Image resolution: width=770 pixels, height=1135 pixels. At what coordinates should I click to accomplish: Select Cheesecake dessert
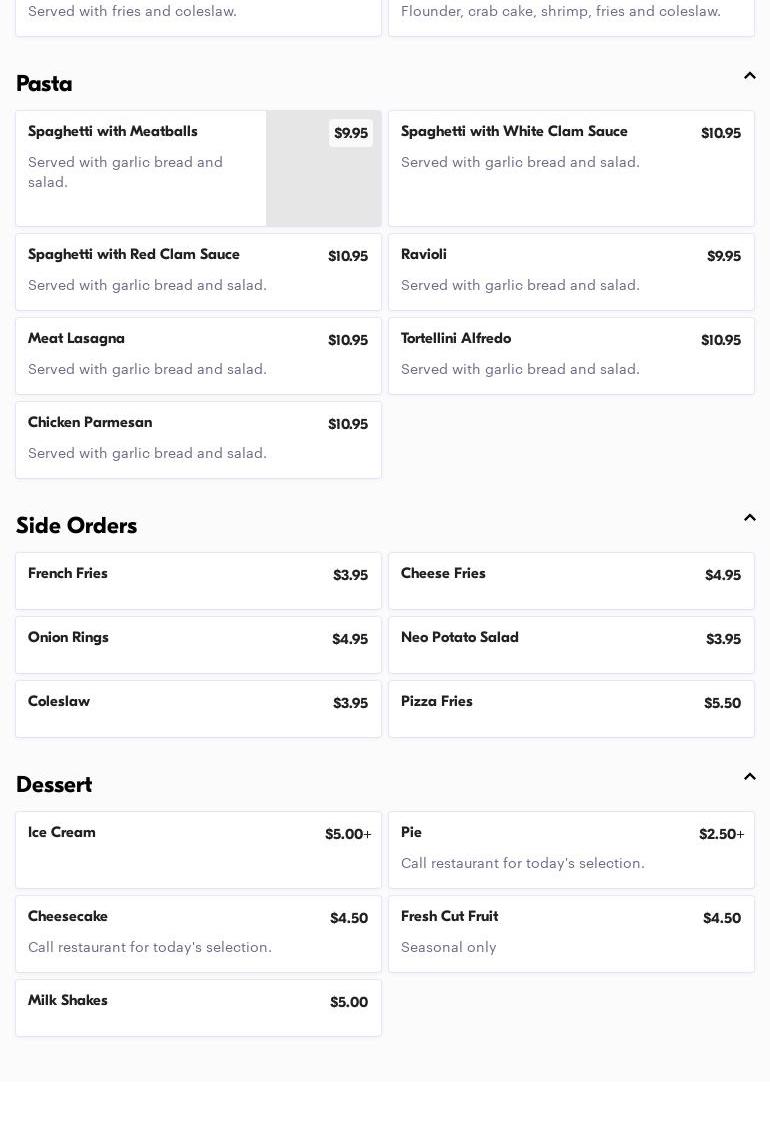pyautogui.click(x=198, y=933)
